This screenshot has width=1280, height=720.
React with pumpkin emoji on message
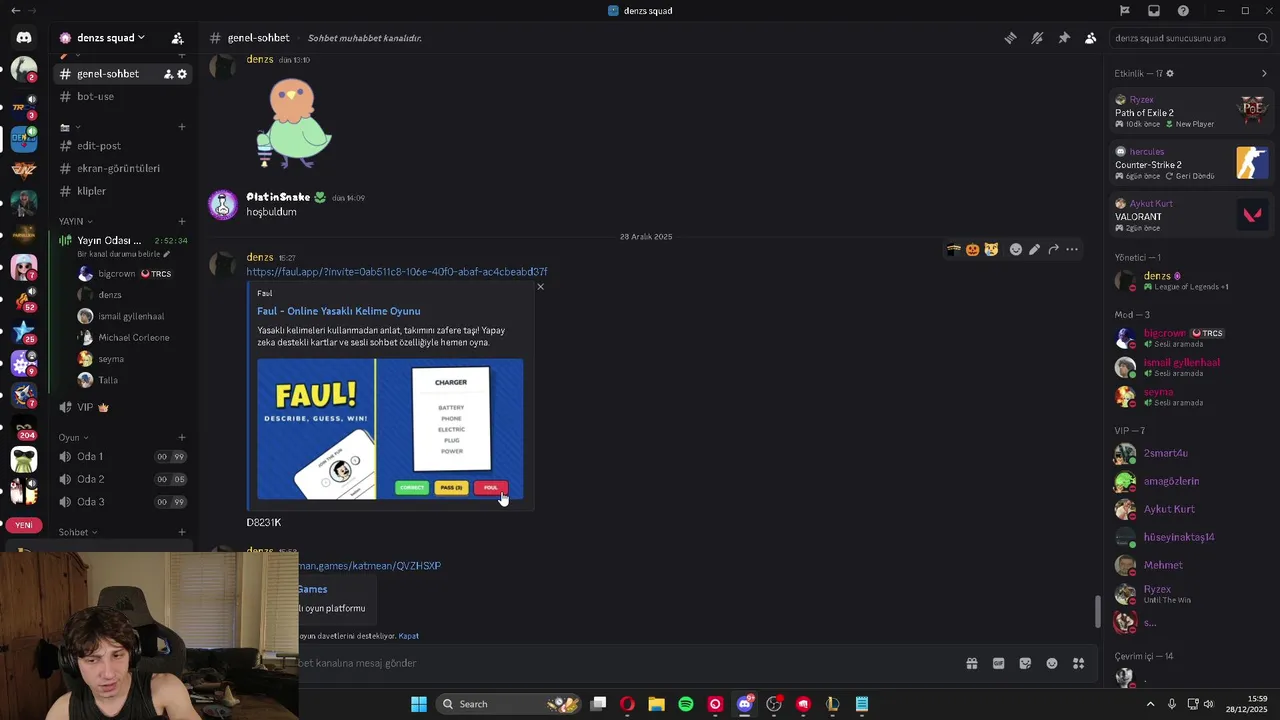tap(972, 249)
